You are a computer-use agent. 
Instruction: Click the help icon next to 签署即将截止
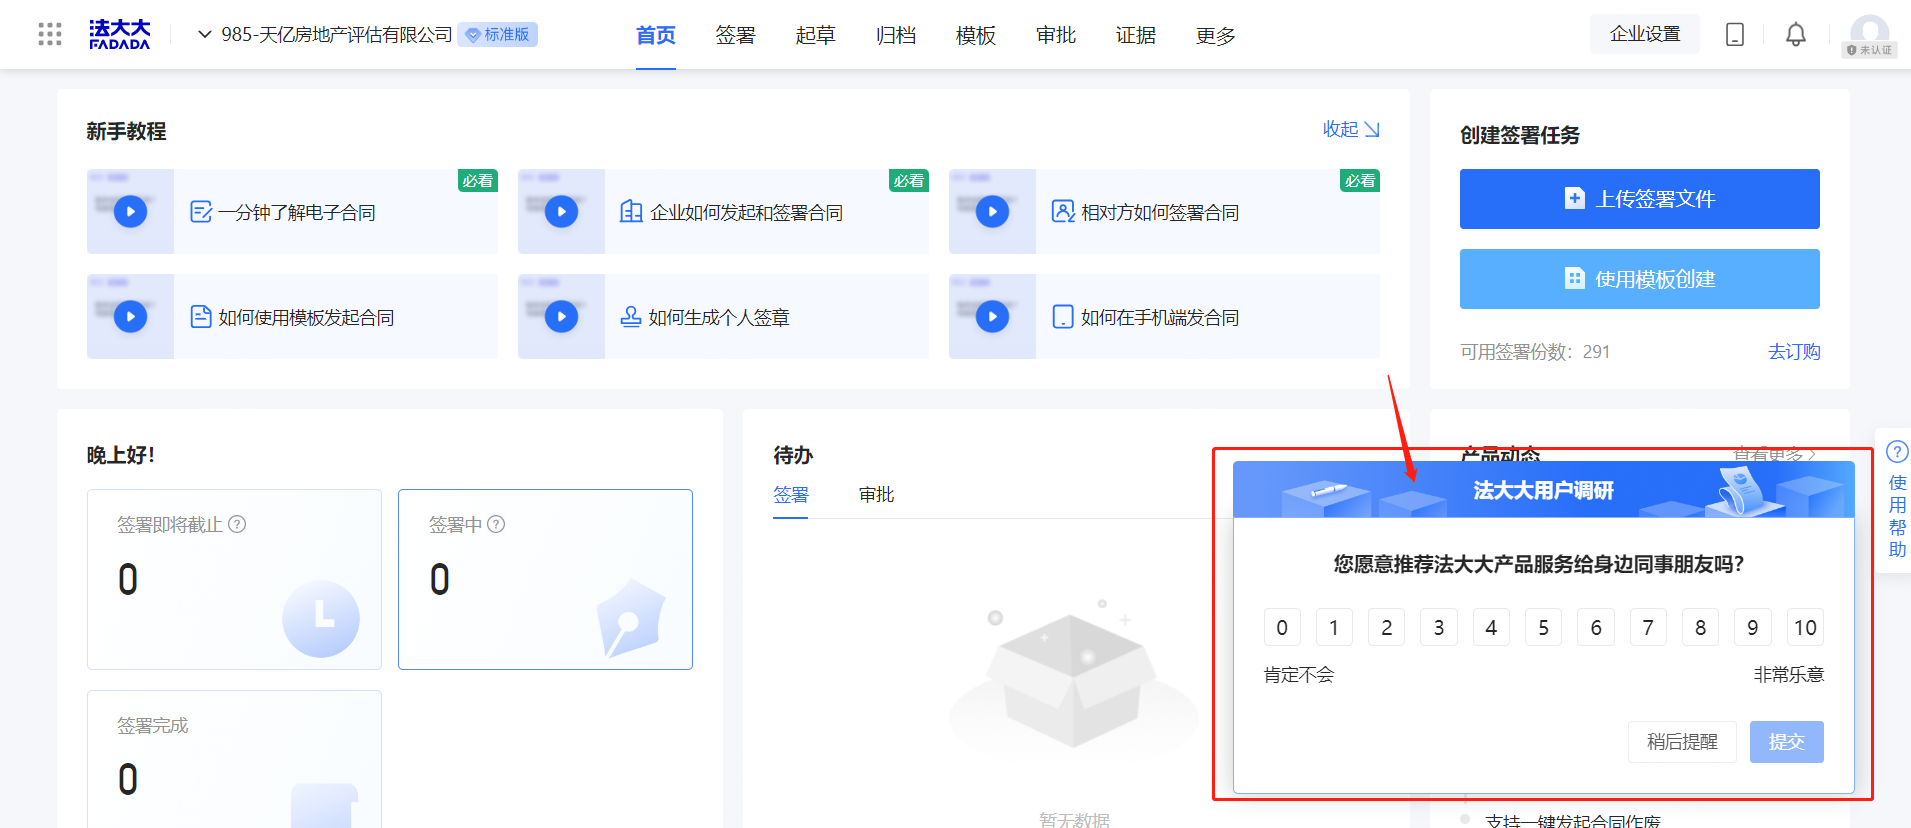point(237,524)
